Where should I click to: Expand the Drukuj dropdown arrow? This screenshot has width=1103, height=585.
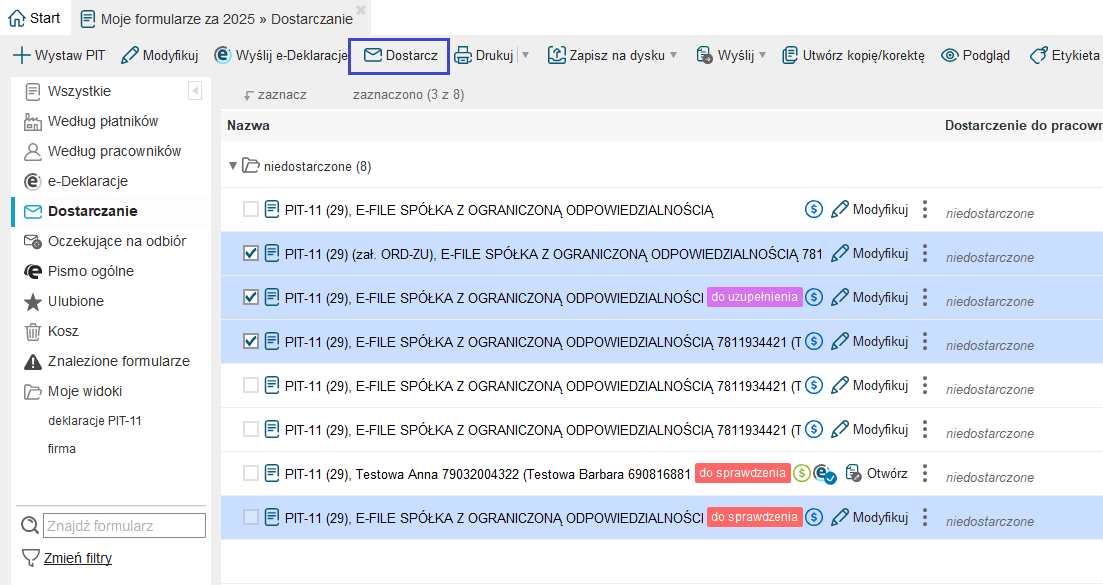(x=526, y=55)
